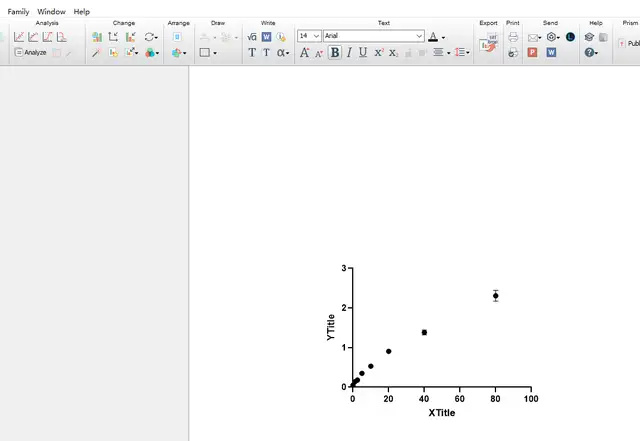Open the color scheme circles dropdown
Image resolution: width=640 pixels, height=441 pixels.
coord(152,53)
